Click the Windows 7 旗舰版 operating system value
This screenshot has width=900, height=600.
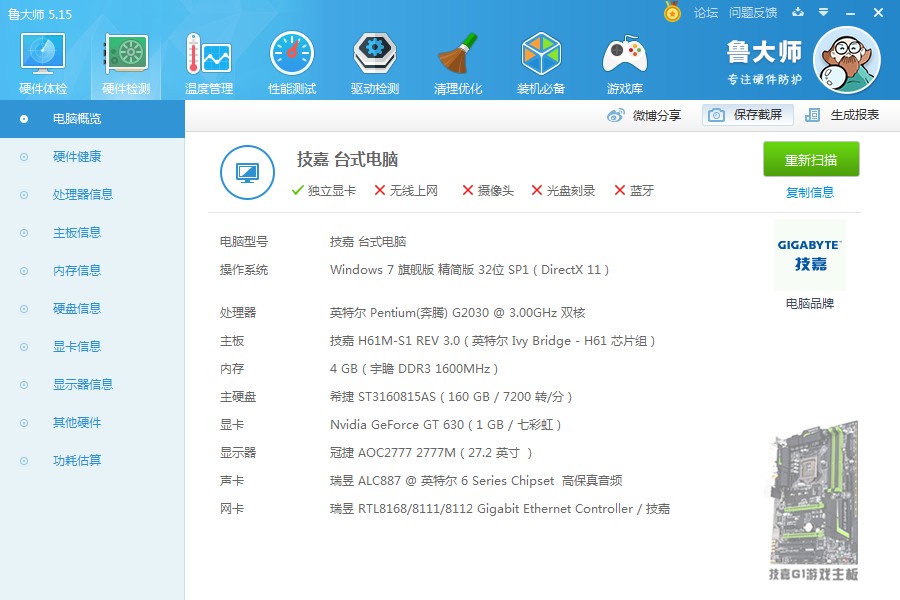point(470,269)
